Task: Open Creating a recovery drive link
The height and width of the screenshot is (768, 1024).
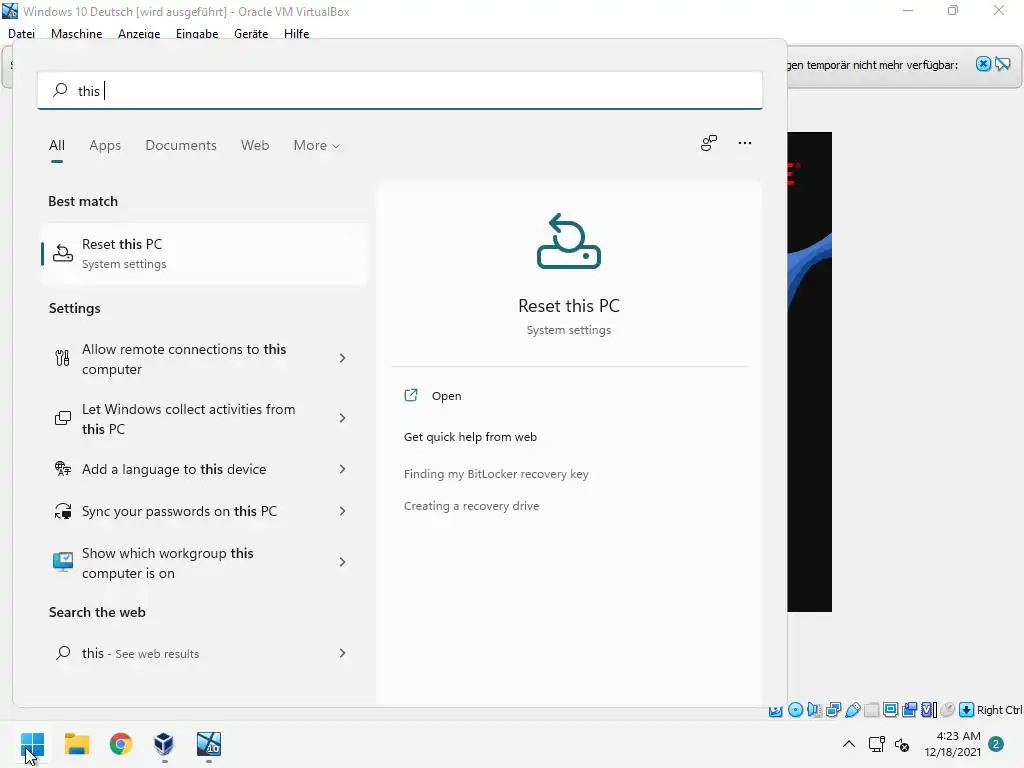Action: (x=471, y=505)
